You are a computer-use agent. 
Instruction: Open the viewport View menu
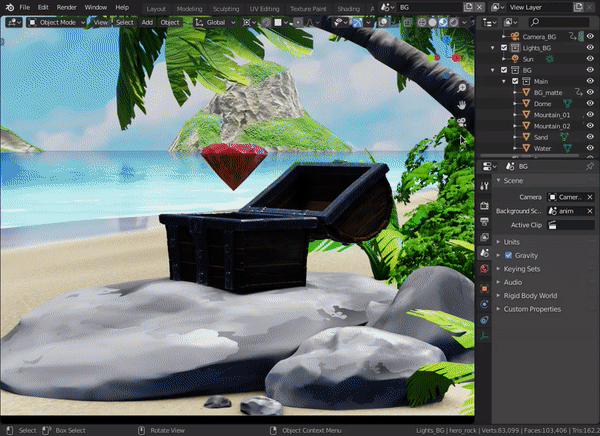click(x=100, y=23)
